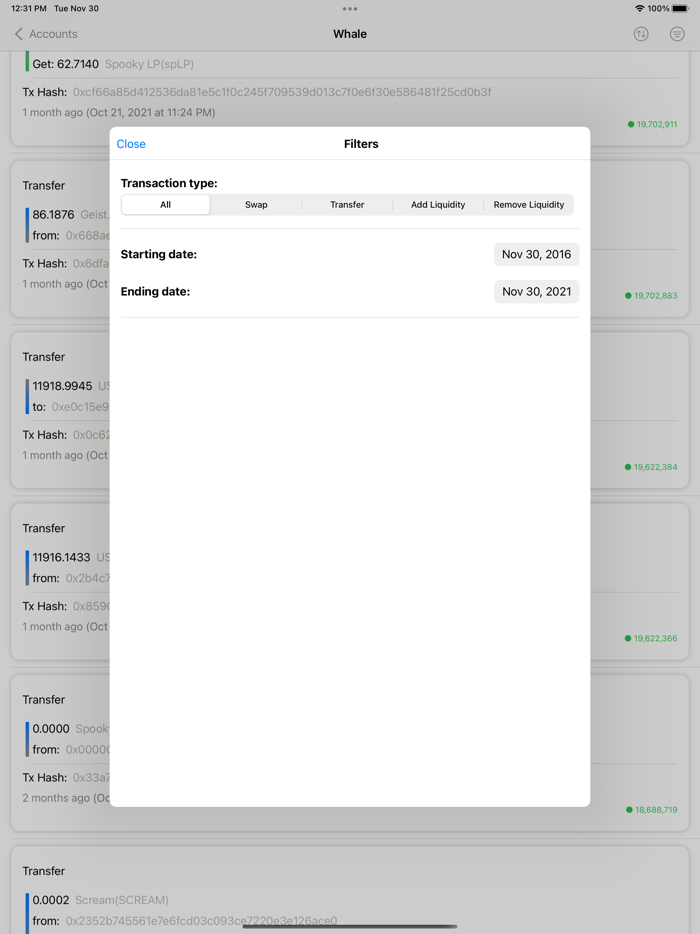Tap the filter icon in navigation bar
The image size is (700, 934).
click(677, 34)
